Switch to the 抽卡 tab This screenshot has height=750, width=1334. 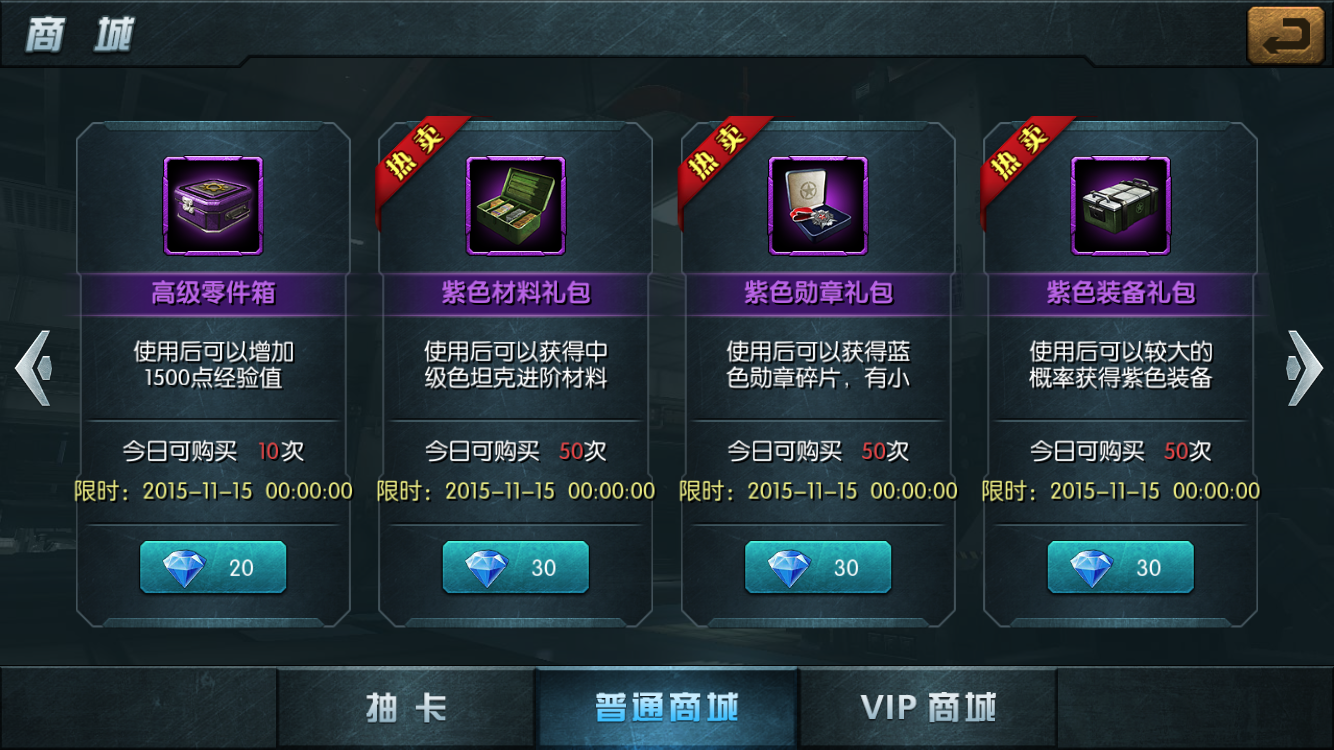point(406,708)
